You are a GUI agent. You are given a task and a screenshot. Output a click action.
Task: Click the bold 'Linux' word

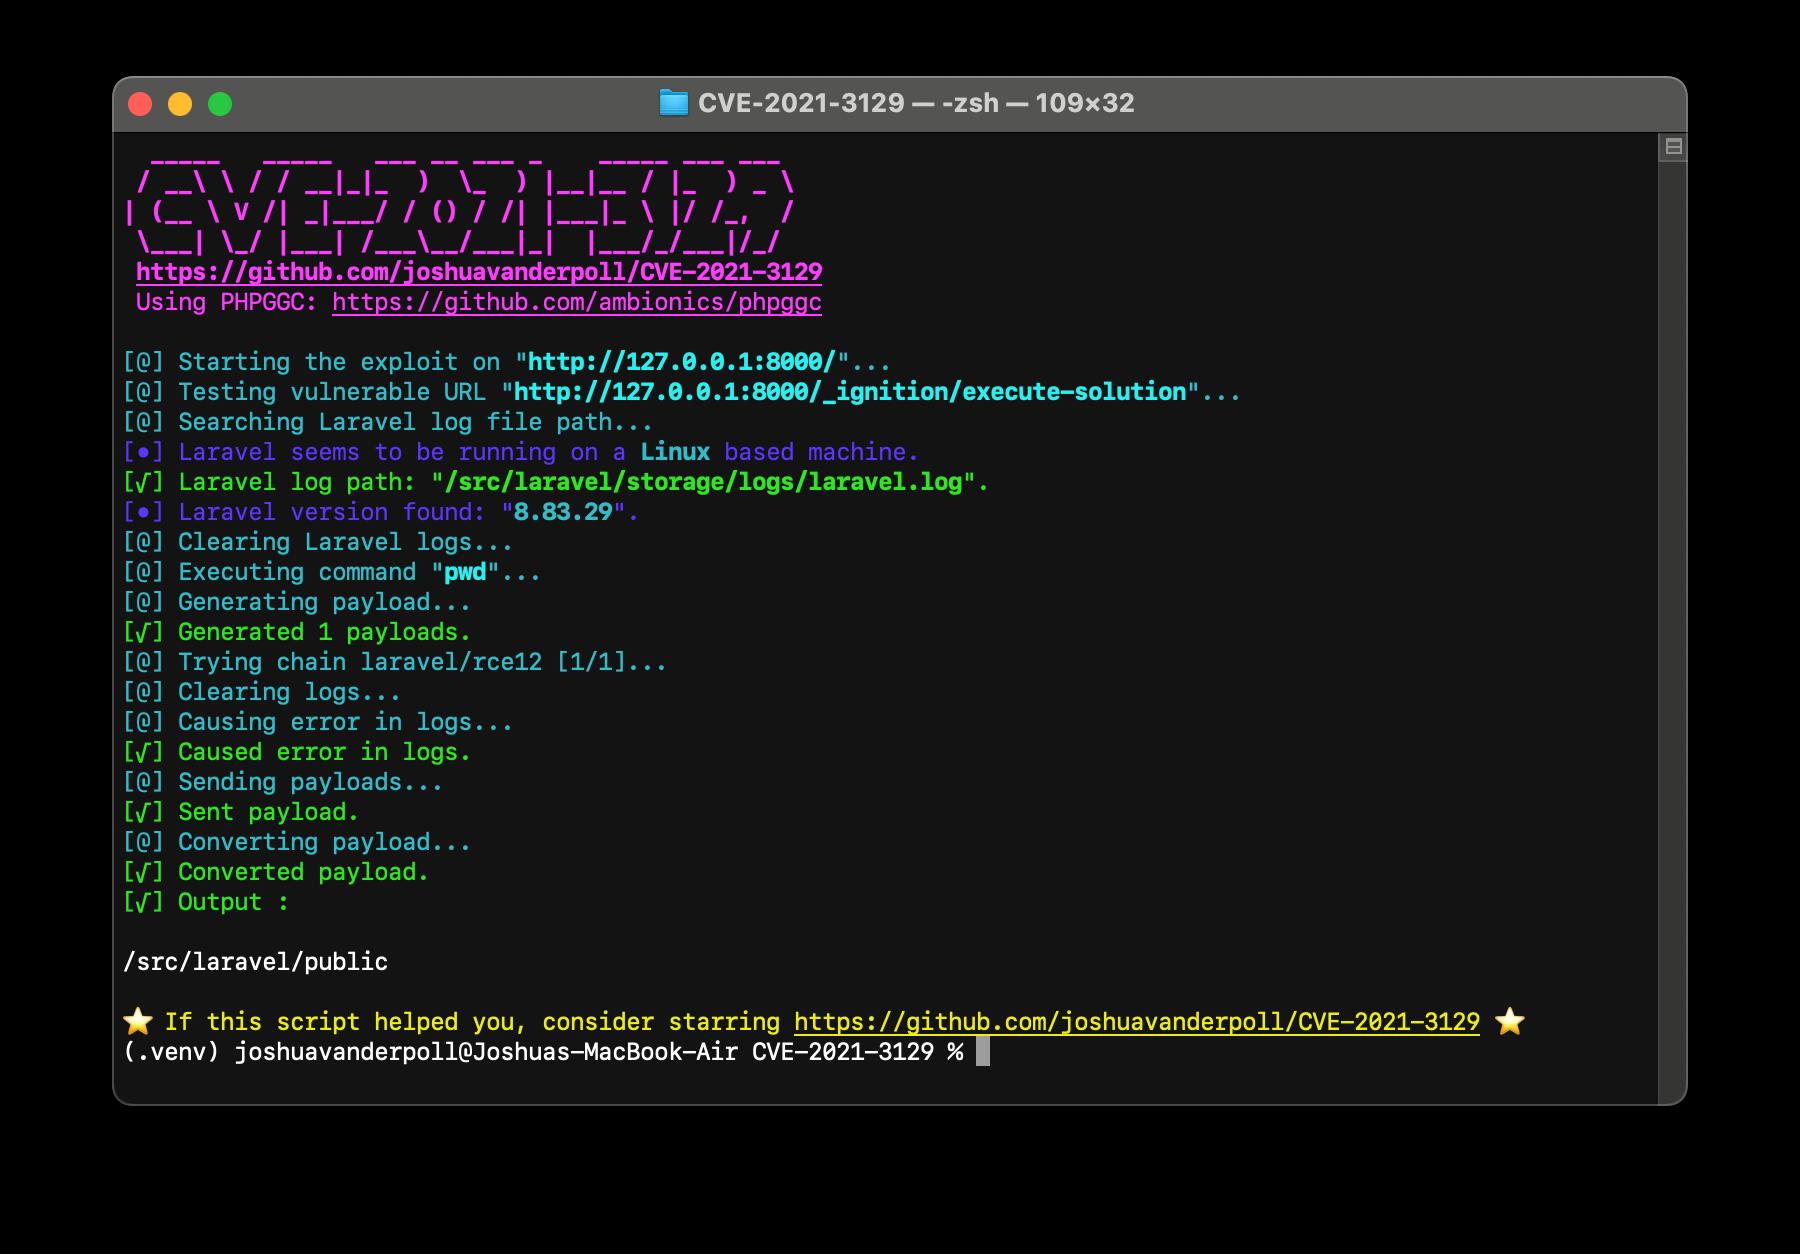pyautogui.click(x=676, y=452)
